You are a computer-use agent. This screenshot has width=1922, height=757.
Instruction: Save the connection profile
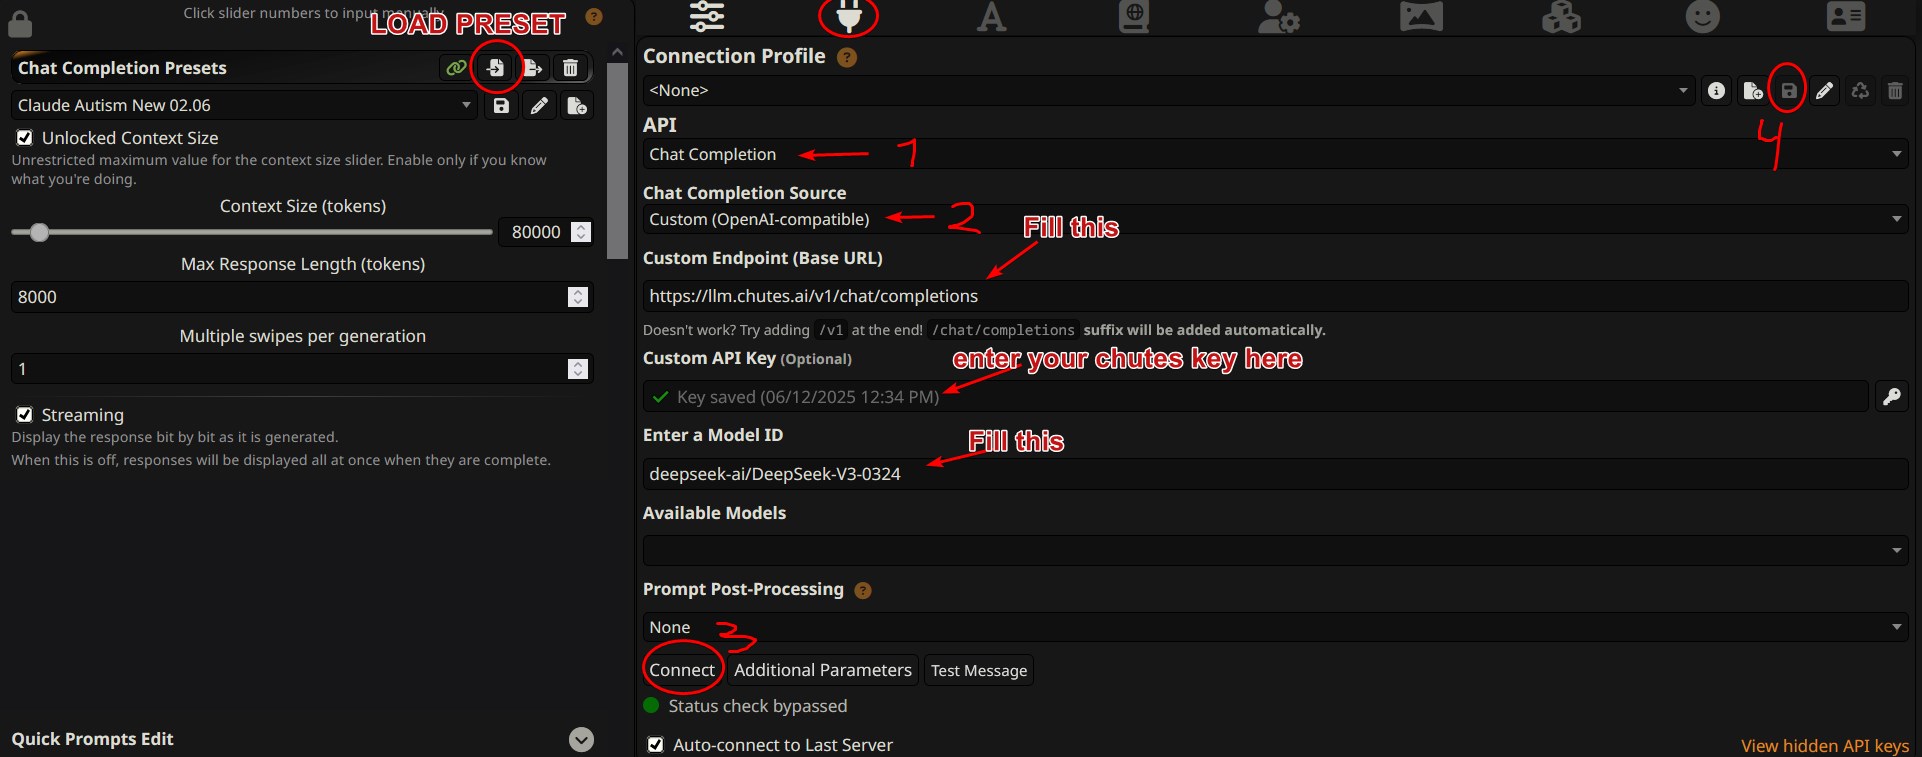pos(1789,91)
